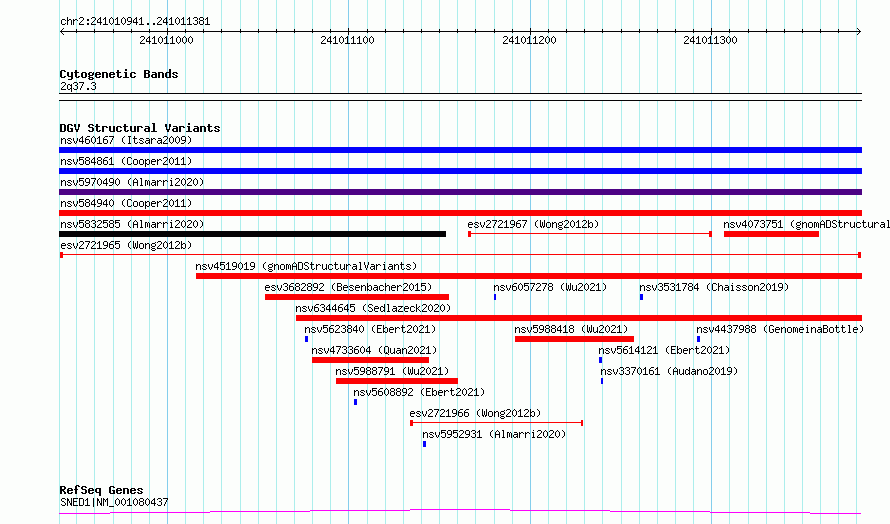Open the nsv6057278 (Wu2021) label
This screenshot has width=890, height=524.
[550, 287]
